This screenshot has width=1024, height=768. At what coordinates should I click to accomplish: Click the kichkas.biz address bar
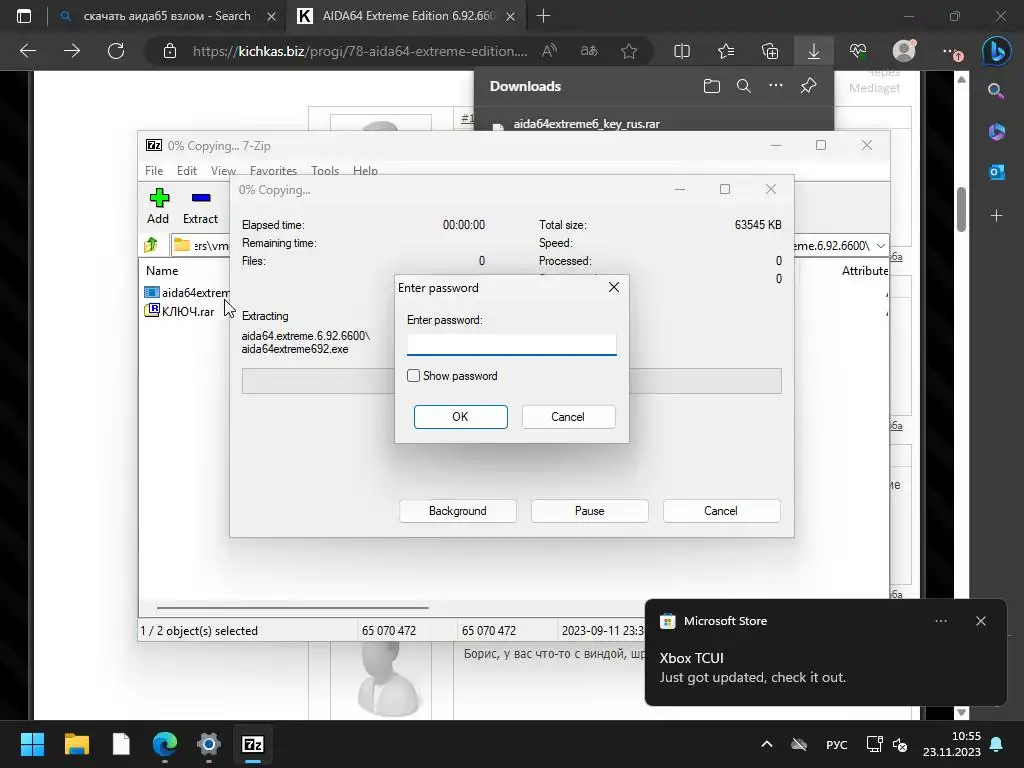pyautogui.click(x=360, y=51)
